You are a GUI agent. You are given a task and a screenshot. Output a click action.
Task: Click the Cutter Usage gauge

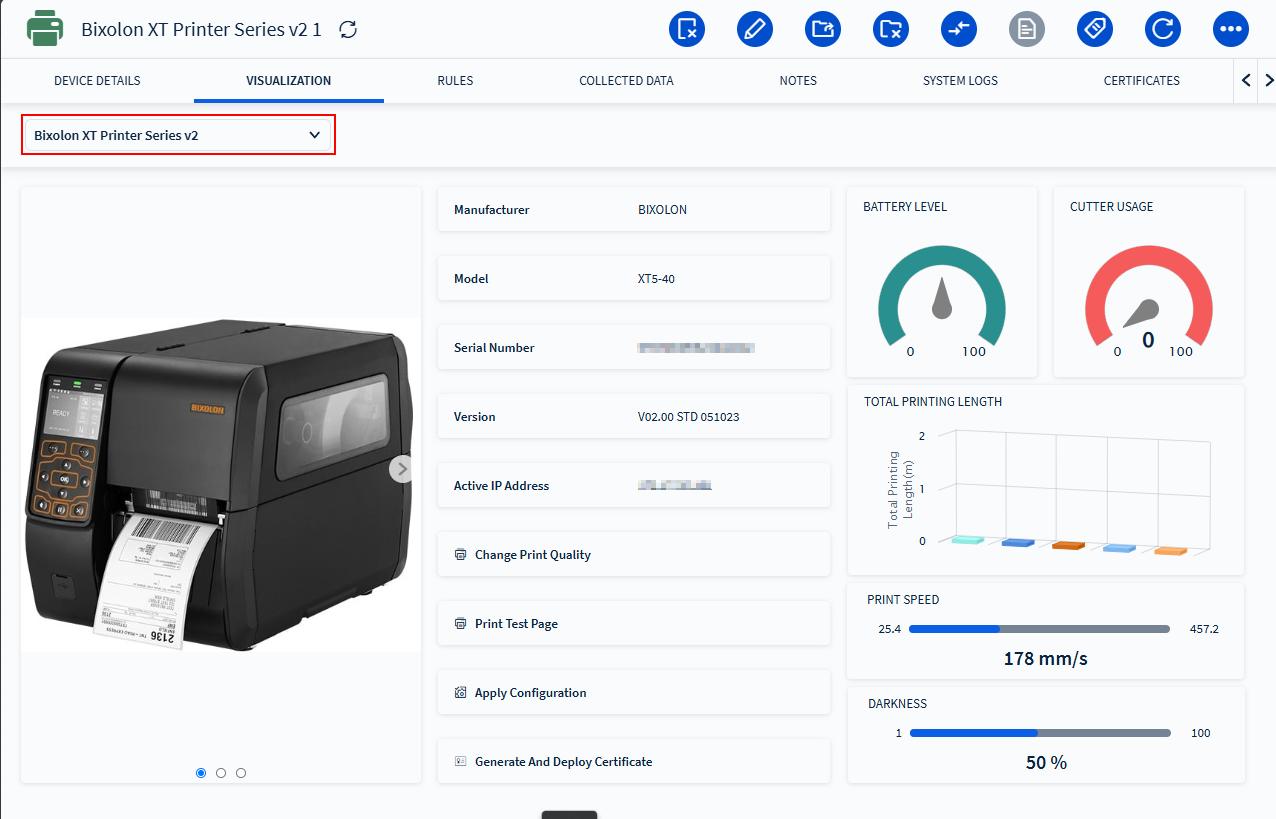[1149, 298]
